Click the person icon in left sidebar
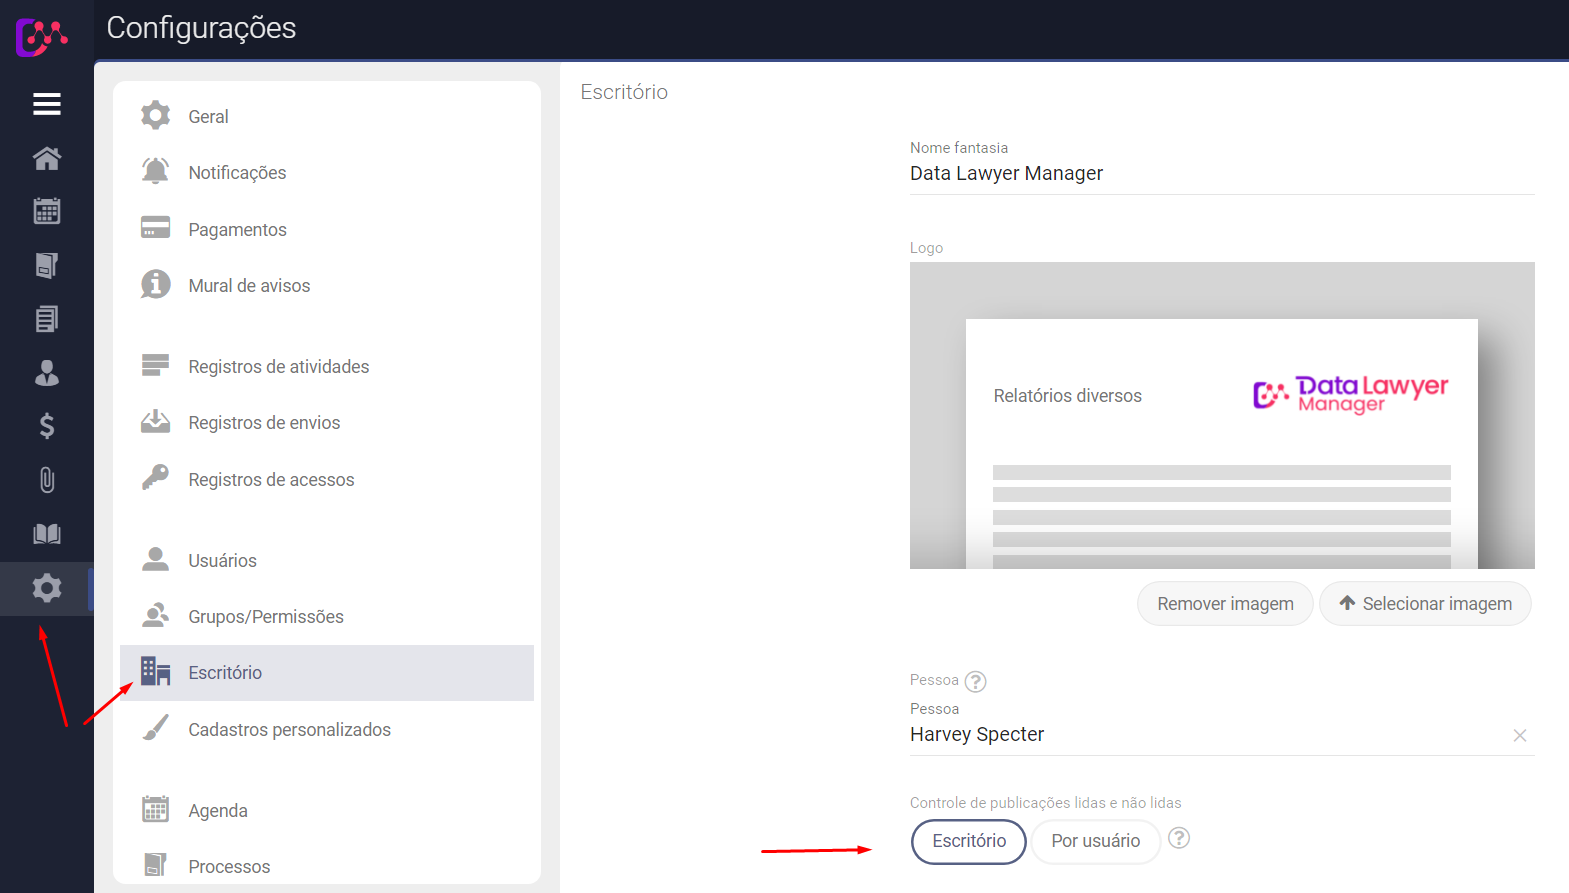Screen dimensions: 1569x893 coord(47,373)
